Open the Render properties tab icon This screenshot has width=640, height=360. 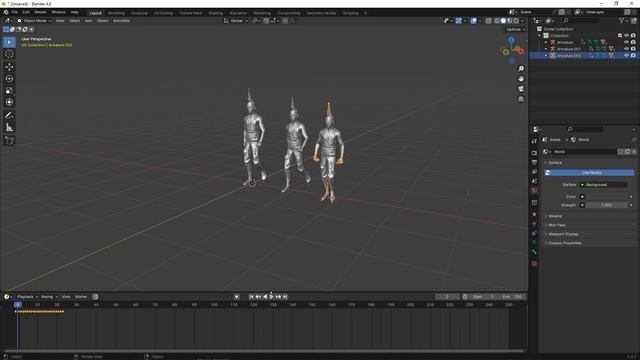534,153
